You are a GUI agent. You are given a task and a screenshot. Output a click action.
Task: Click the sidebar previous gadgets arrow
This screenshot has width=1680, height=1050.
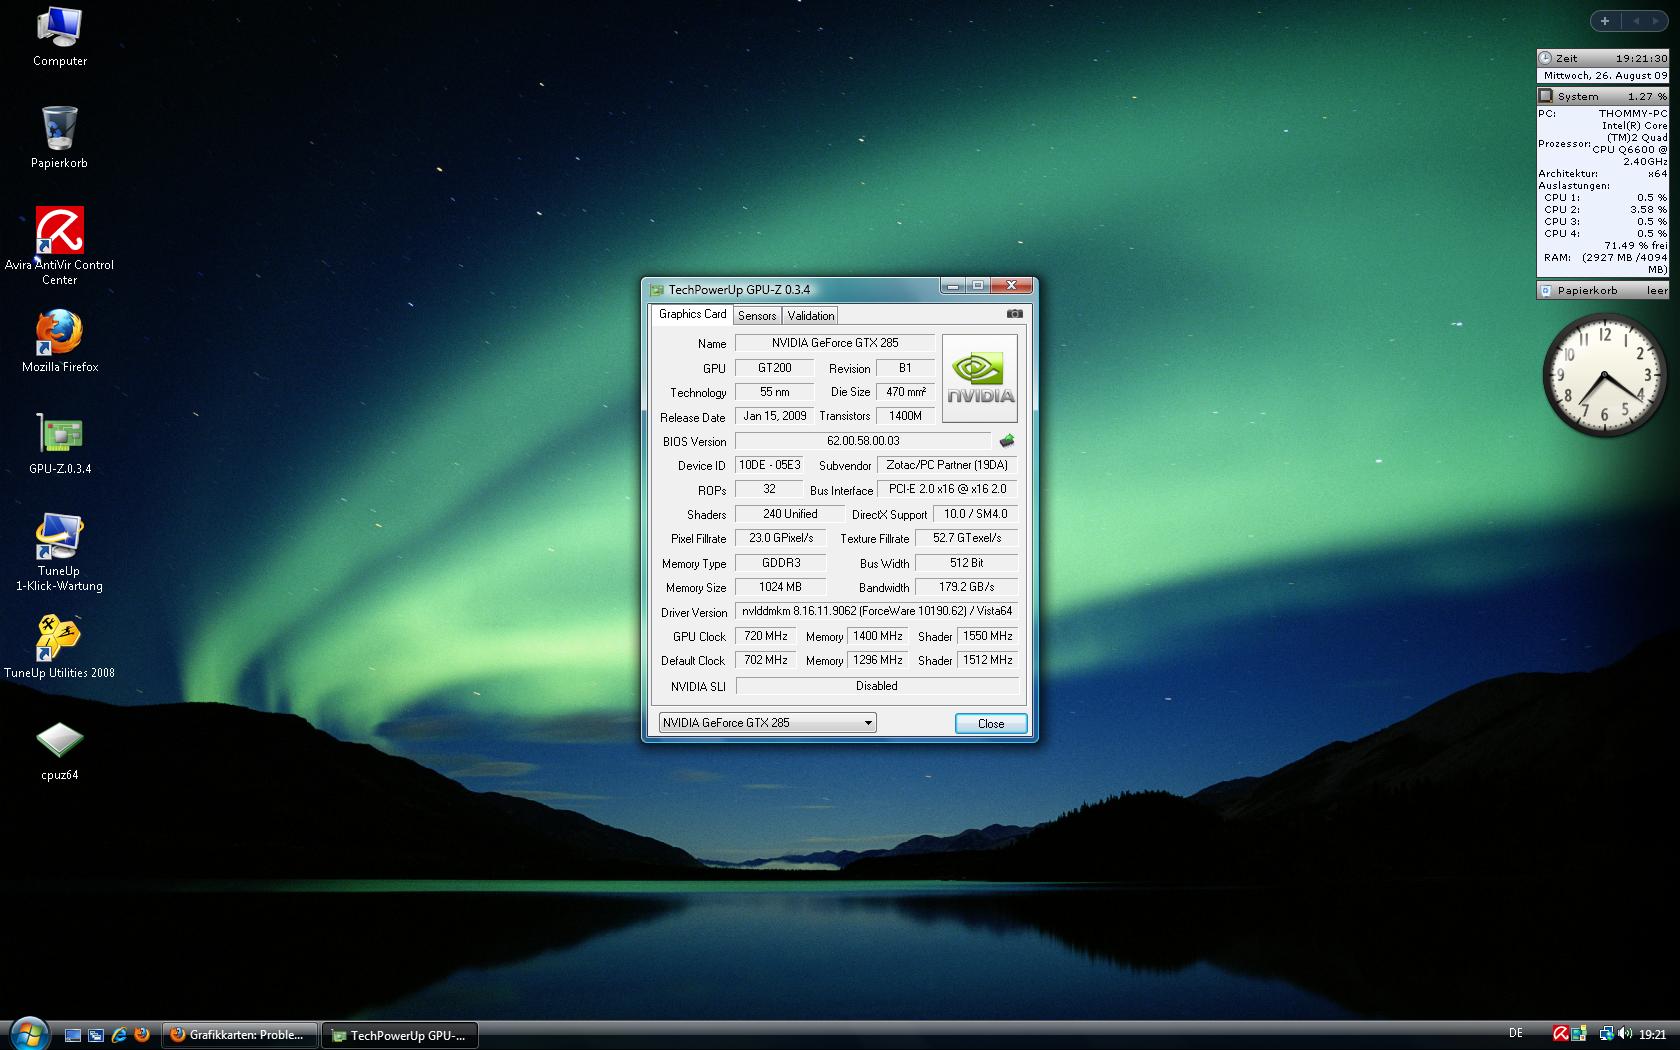click(1636, 21)
